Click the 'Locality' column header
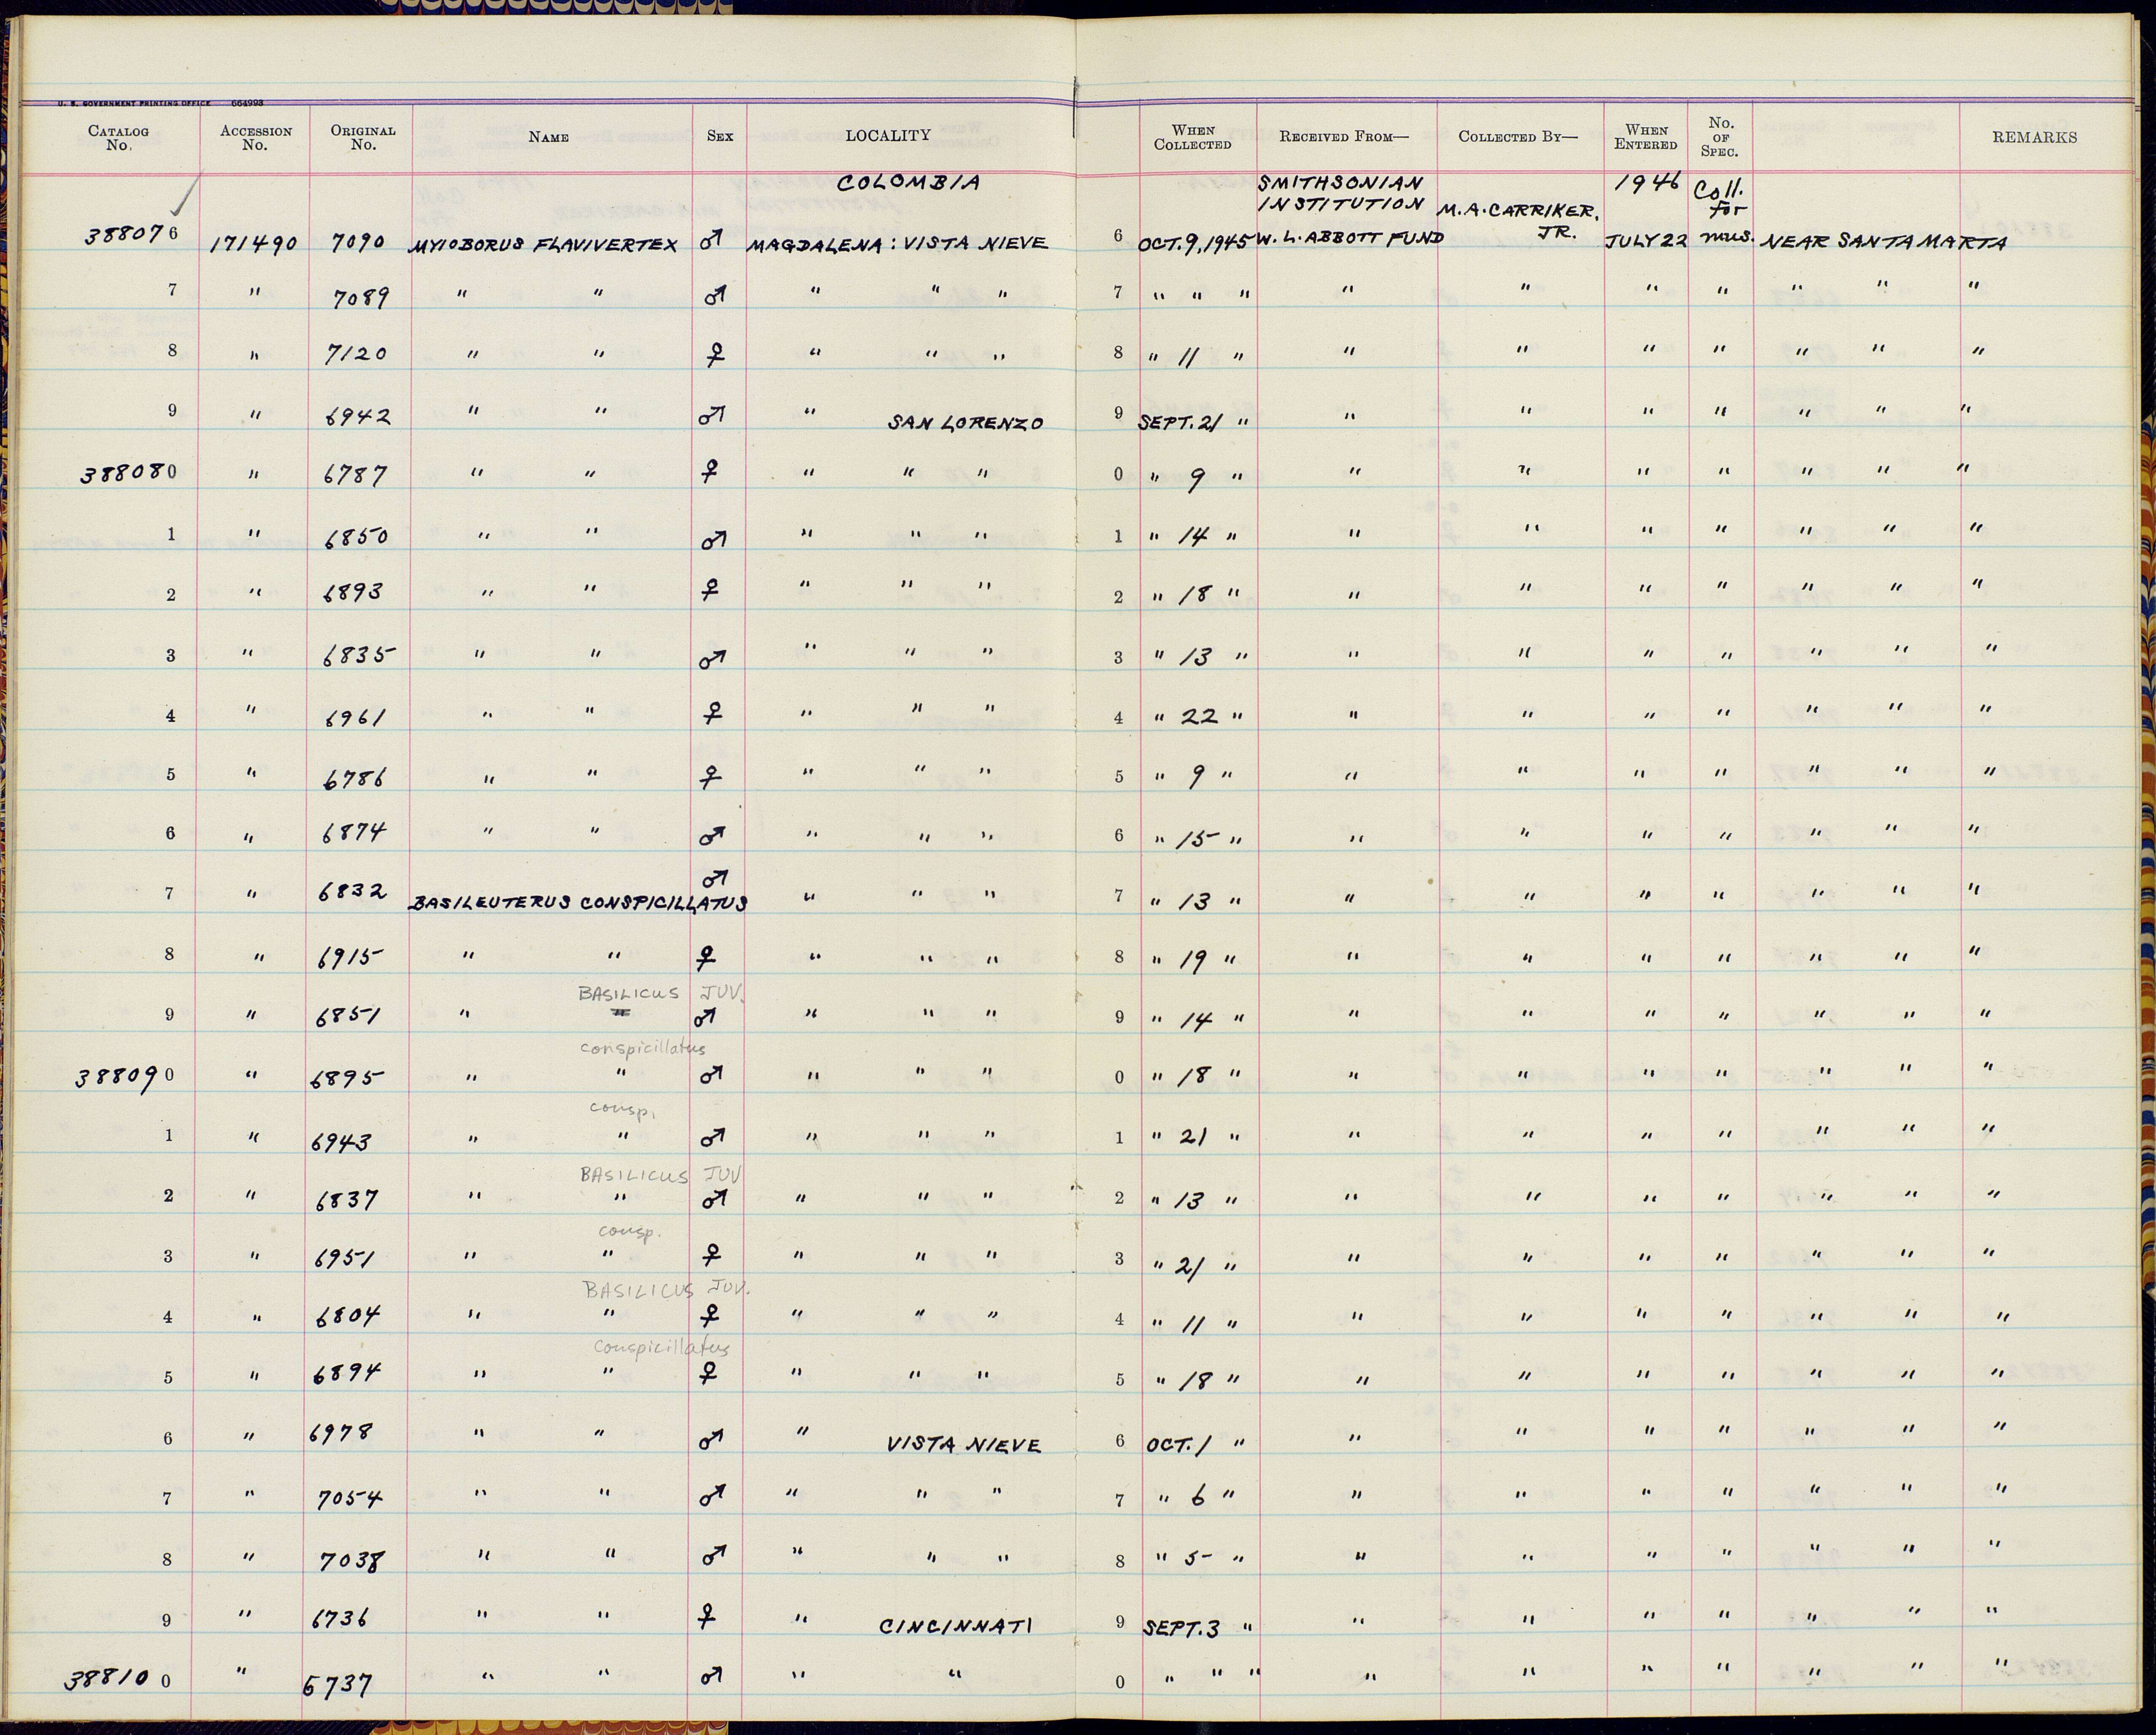This screenshot has height=1735, width=2156. (888, 135)
